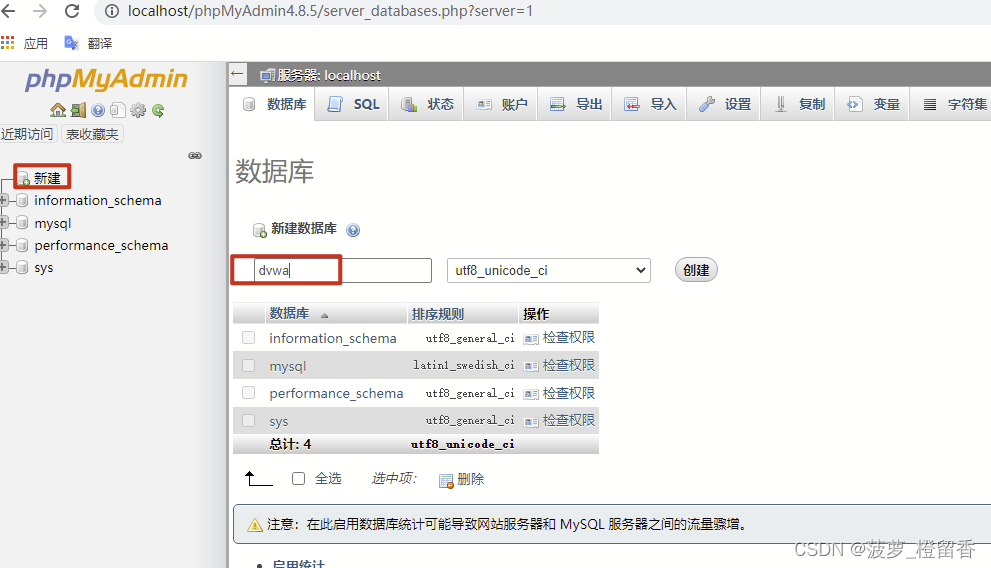Image resolution: width=991 pixels, height=568 pixels.
Task: Select information_schema in navigation tree
Action: [x=98, y=200]
